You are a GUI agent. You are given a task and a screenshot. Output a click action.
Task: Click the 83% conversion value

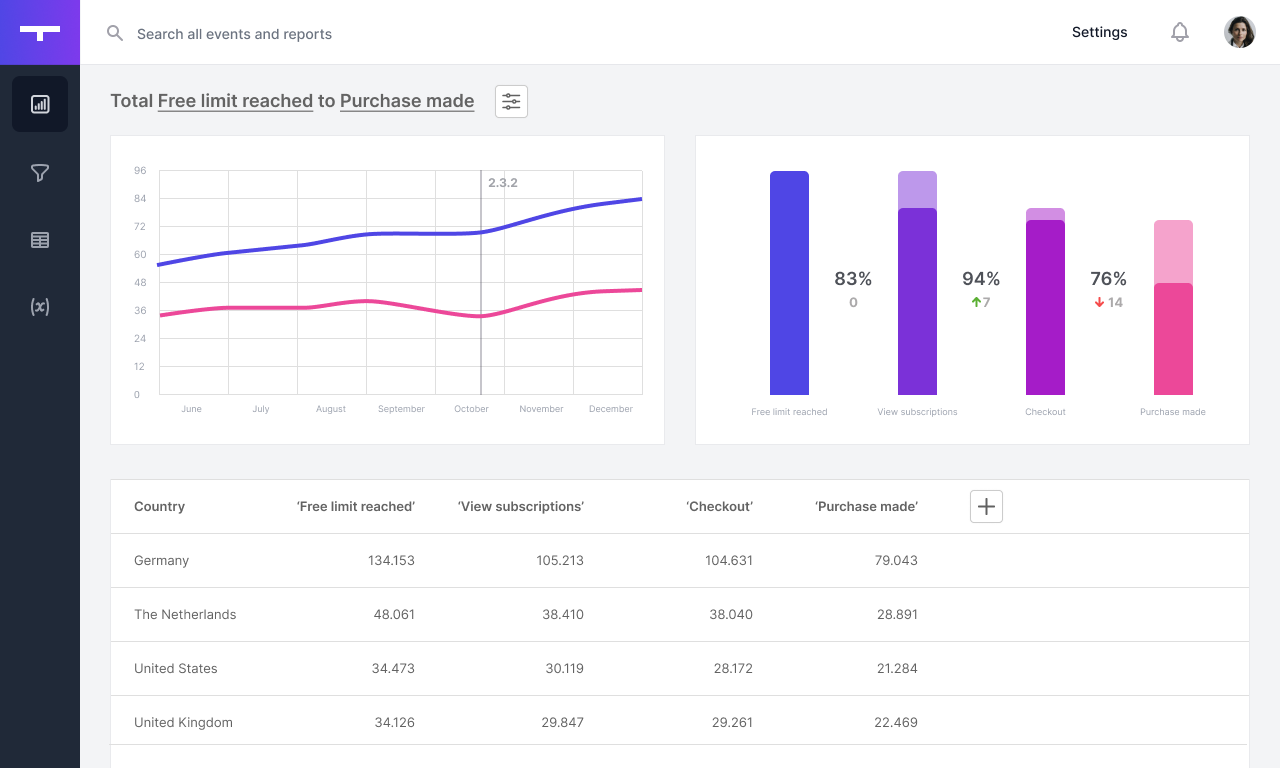[x=853, y=279]
